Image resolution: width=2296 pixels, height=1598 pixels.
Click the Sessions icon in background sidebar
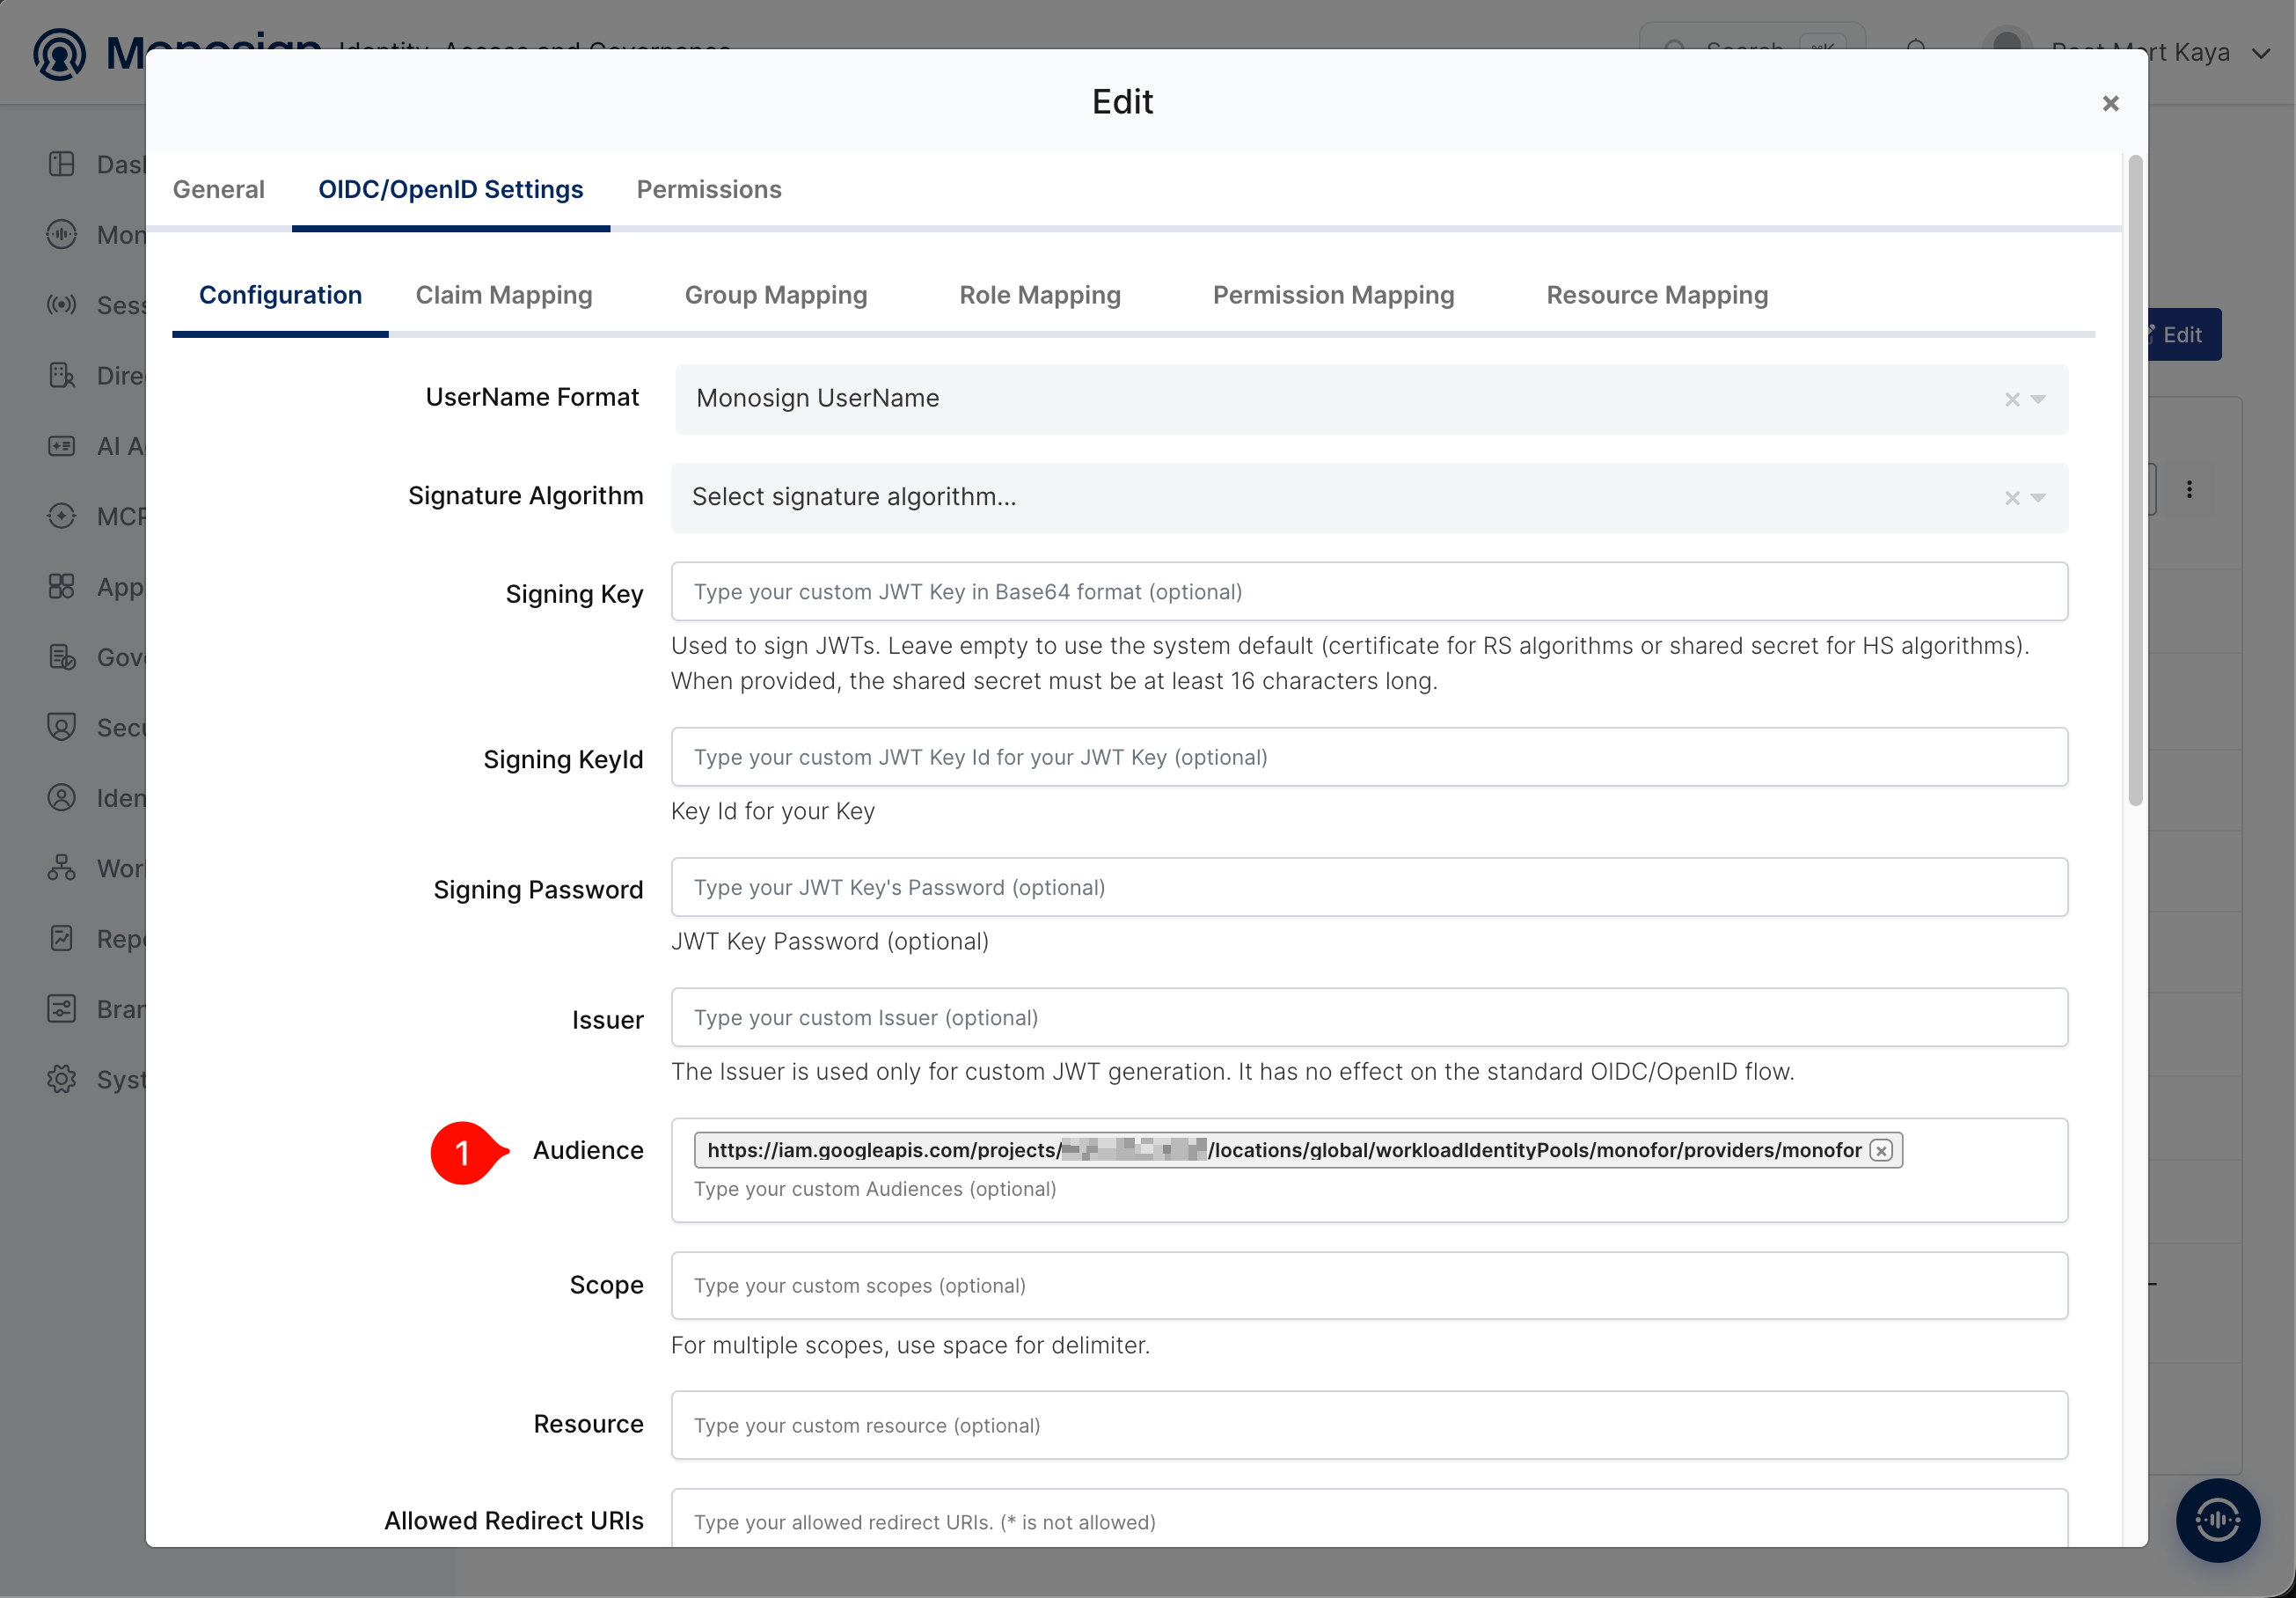(x=62, y=304)
